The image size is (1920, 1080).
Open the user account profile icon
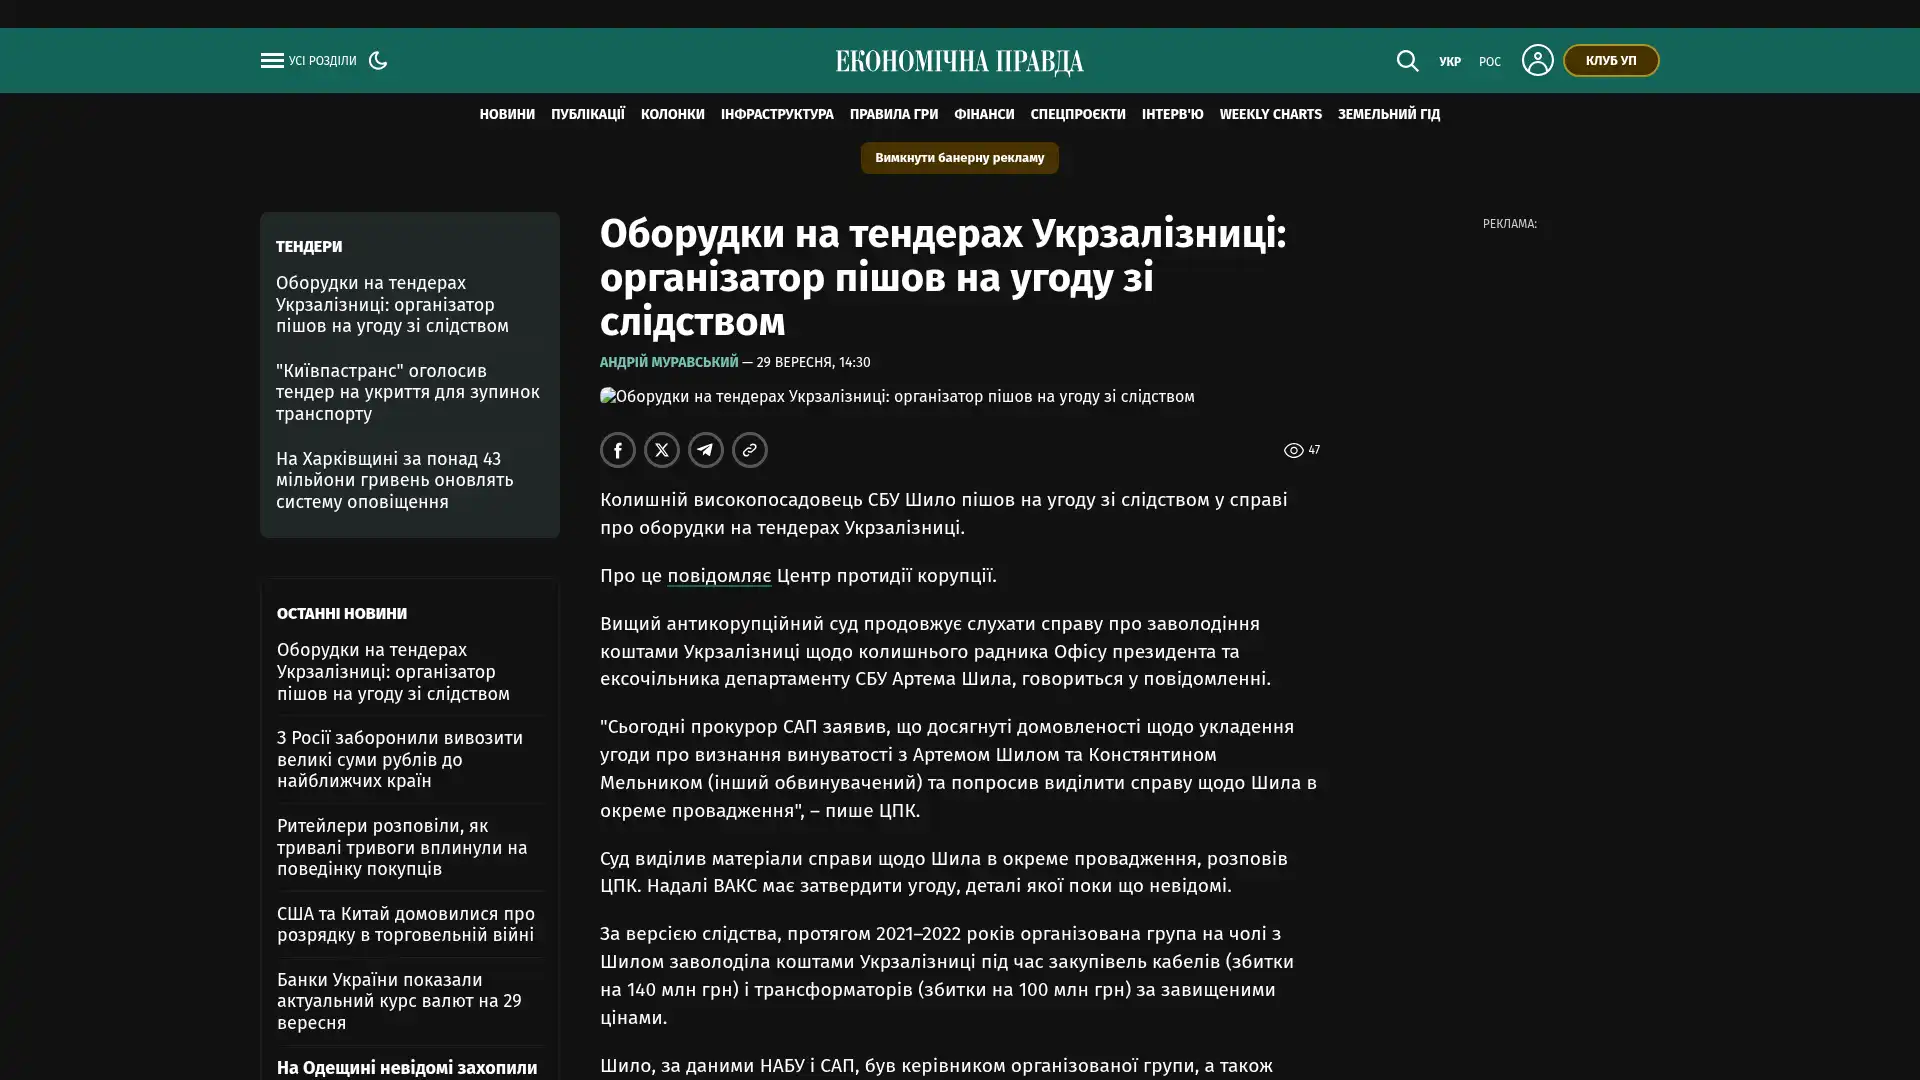[x=1537, y=60]
